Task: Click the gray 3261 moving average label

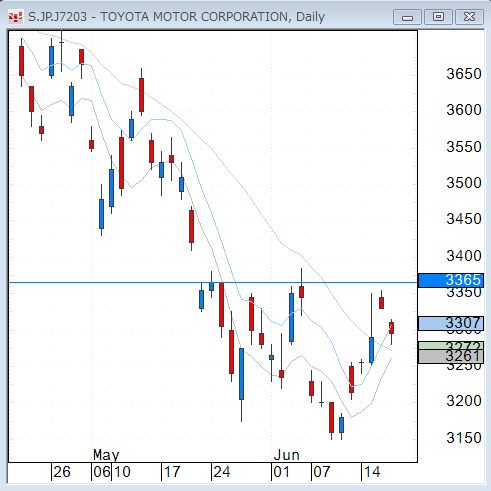Action: pos(451,356)
